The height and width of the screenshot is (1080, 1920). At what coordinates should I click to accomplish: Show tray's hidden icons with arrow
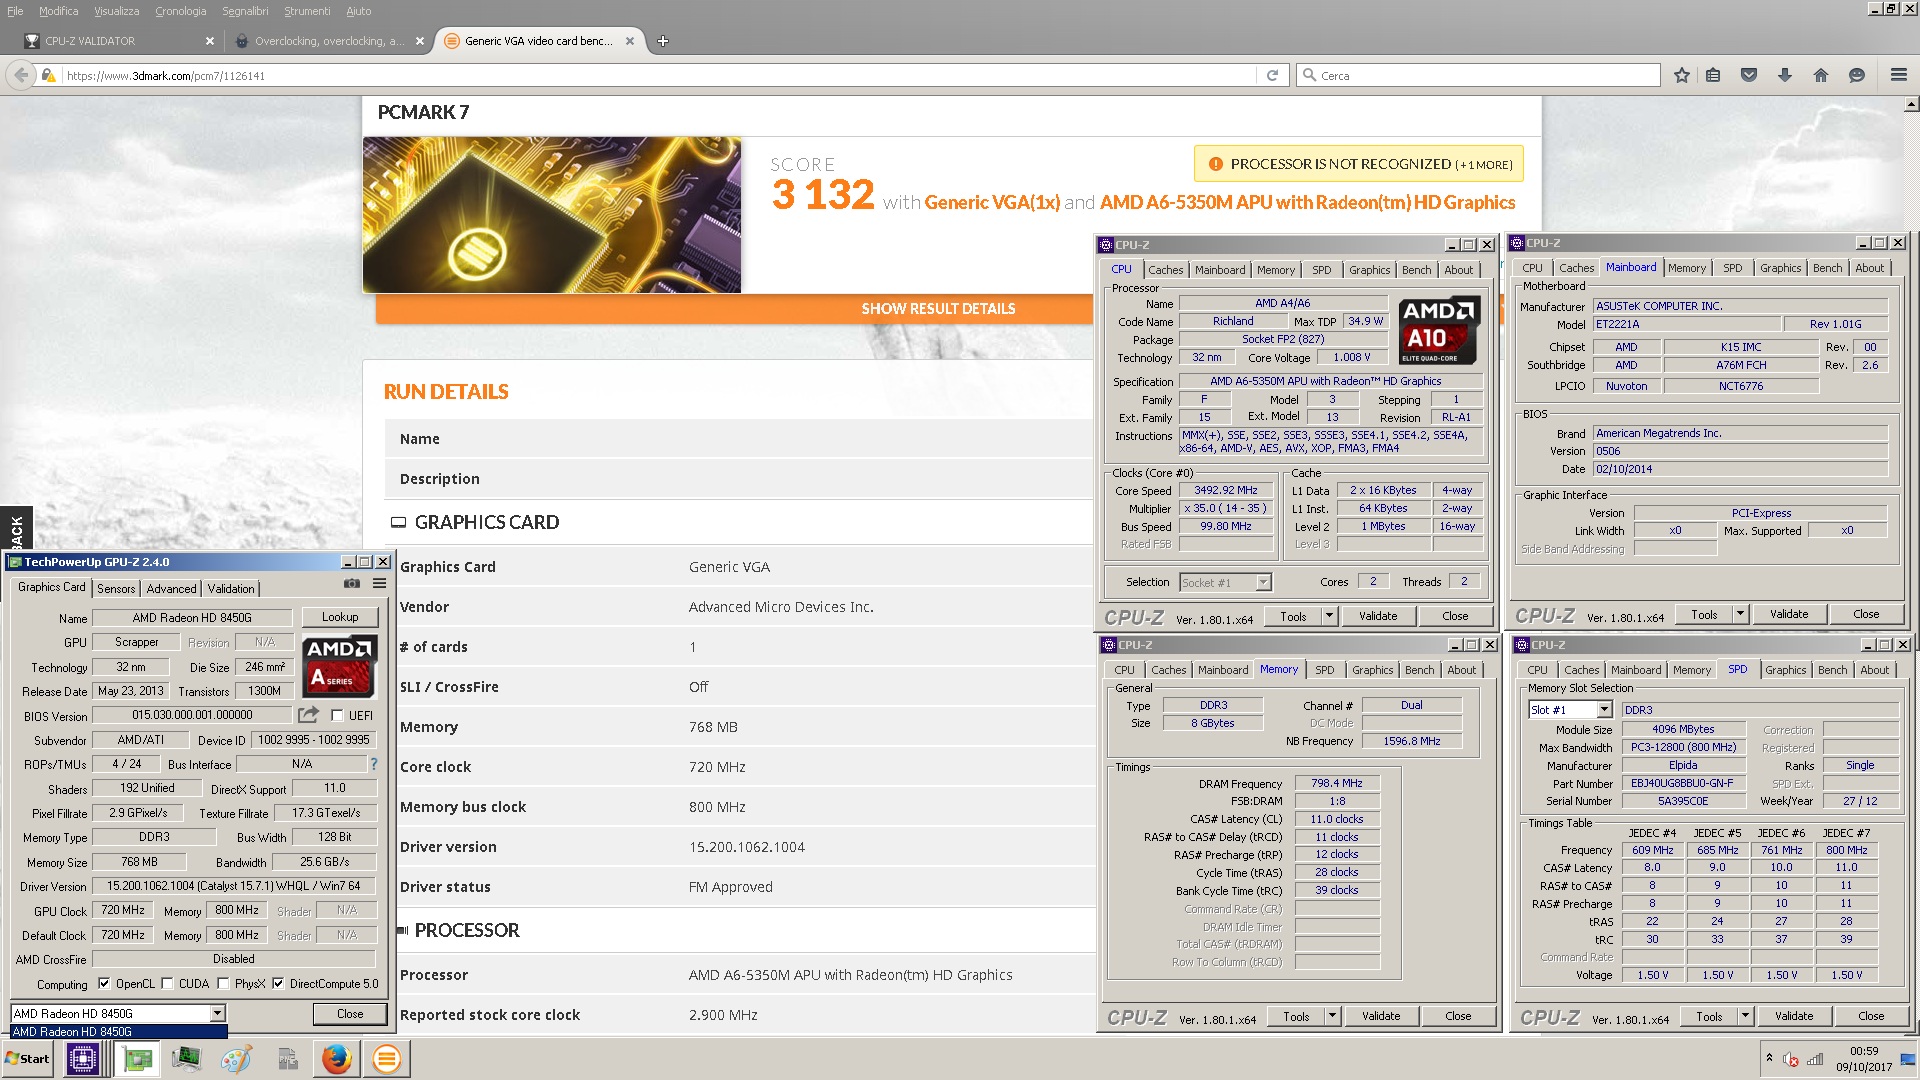pyautogui.click(x=1769, y=1058)
